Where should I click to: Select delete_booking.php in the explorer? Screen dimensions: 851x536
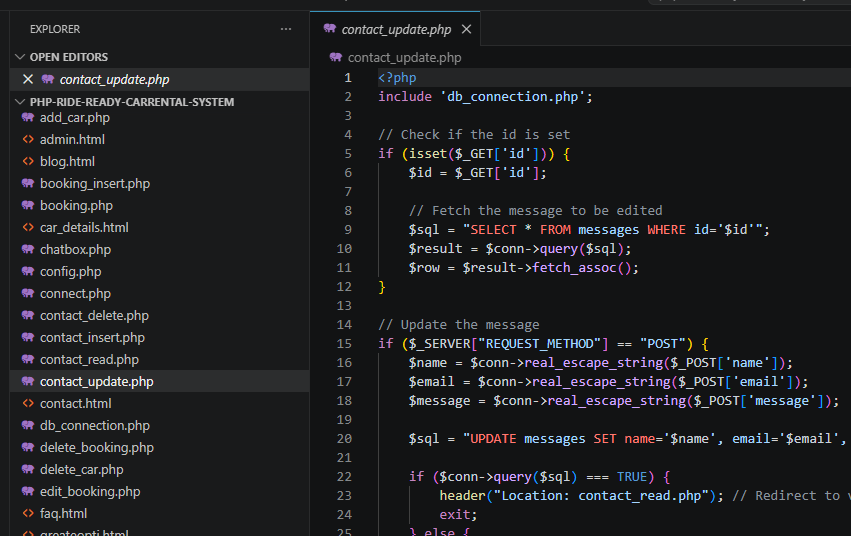[96, 448]
